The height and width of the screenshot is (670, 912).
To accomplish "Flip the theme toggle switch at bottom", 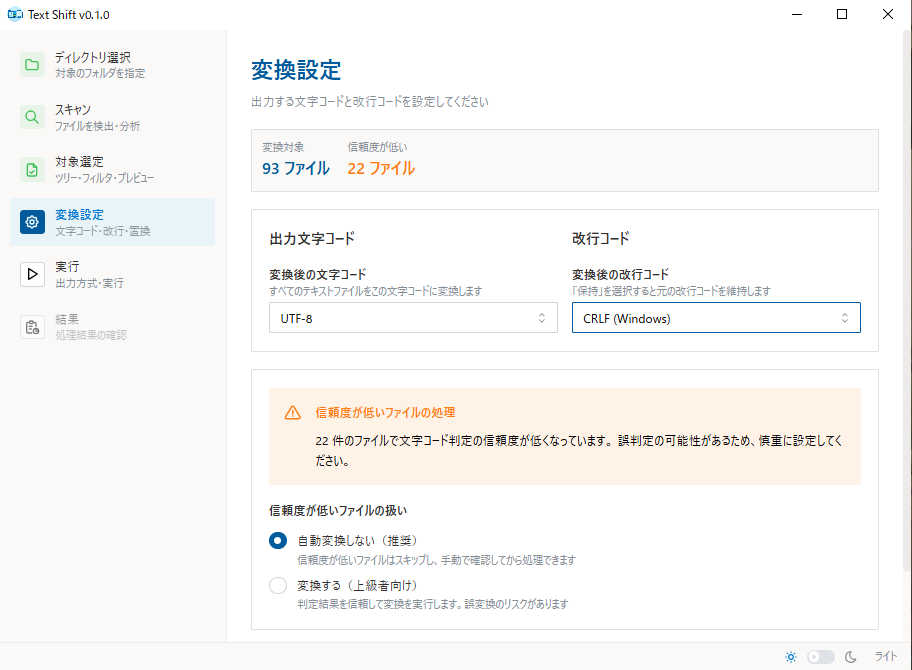I will tap(821, 657).
